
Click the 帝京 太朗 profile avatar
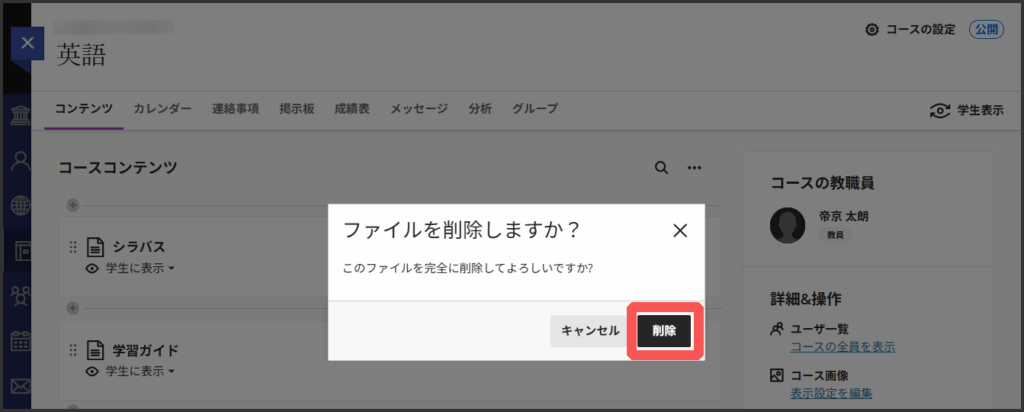[788, 225]
